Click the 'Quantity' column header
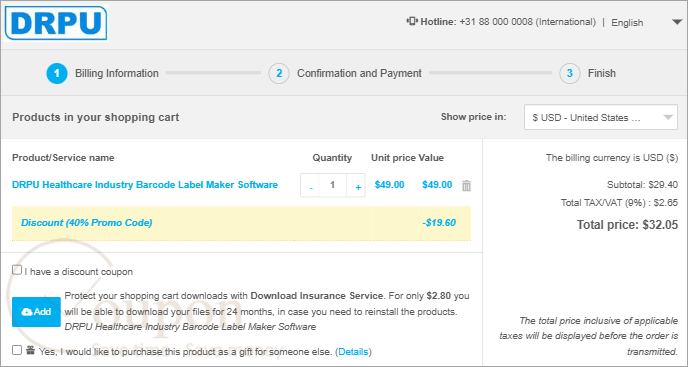The width and height of the screenshot is (688, 367). click(332, 158)
